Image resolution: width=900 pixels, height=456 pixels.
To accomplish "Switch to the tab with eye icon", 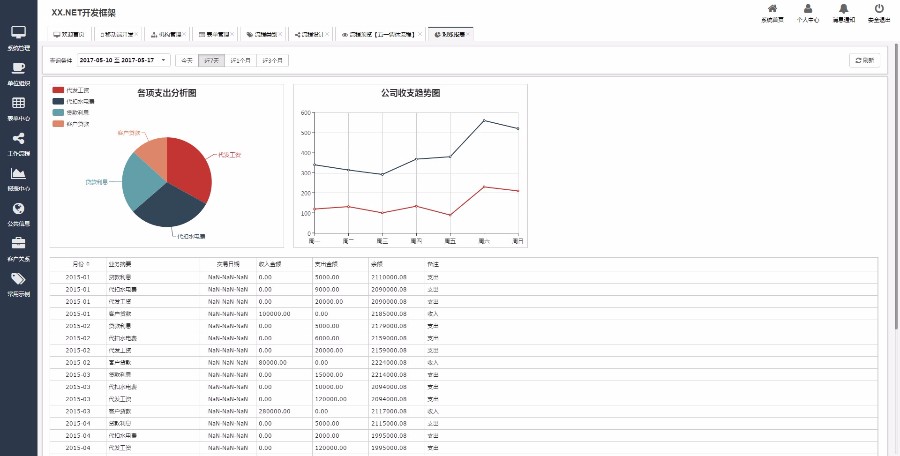I will click(378, 34).
